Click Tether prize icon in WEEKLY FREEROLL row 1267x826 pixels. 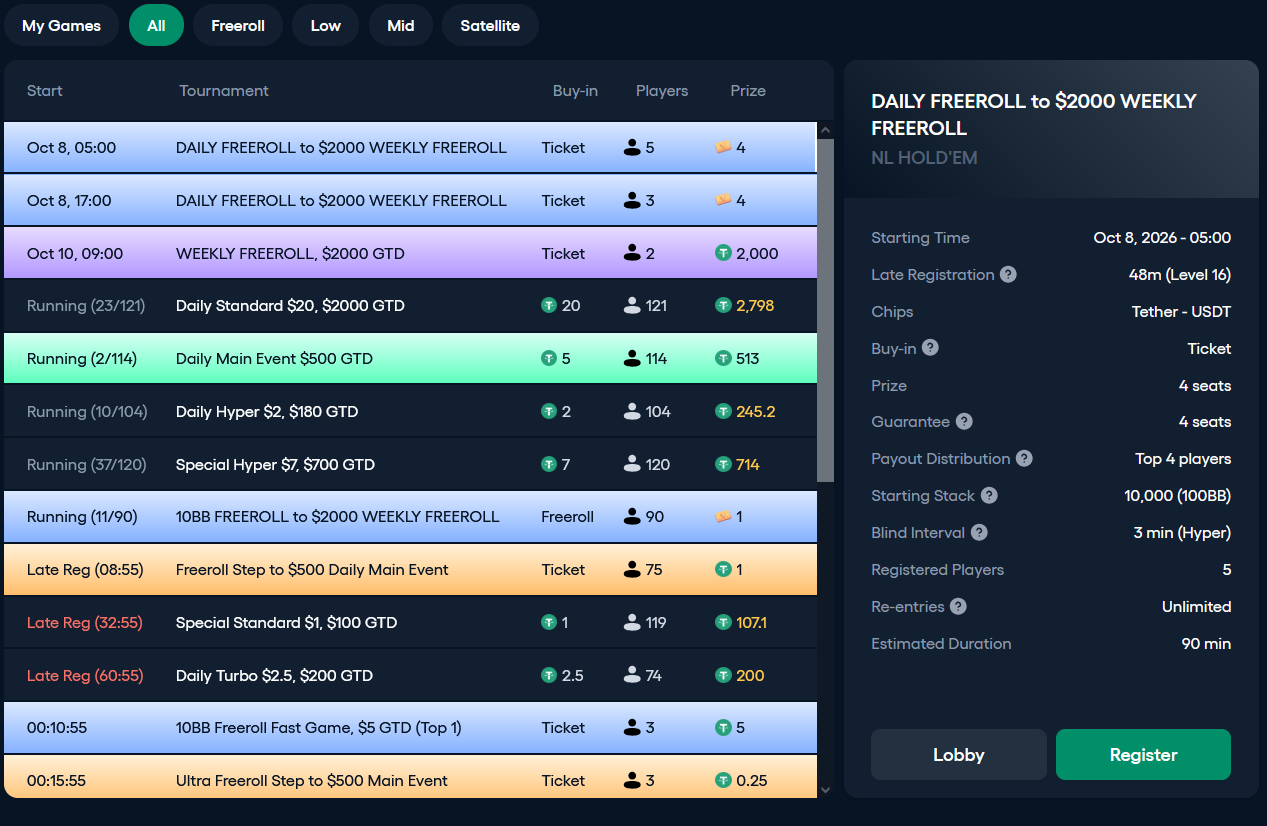(723, 254)
